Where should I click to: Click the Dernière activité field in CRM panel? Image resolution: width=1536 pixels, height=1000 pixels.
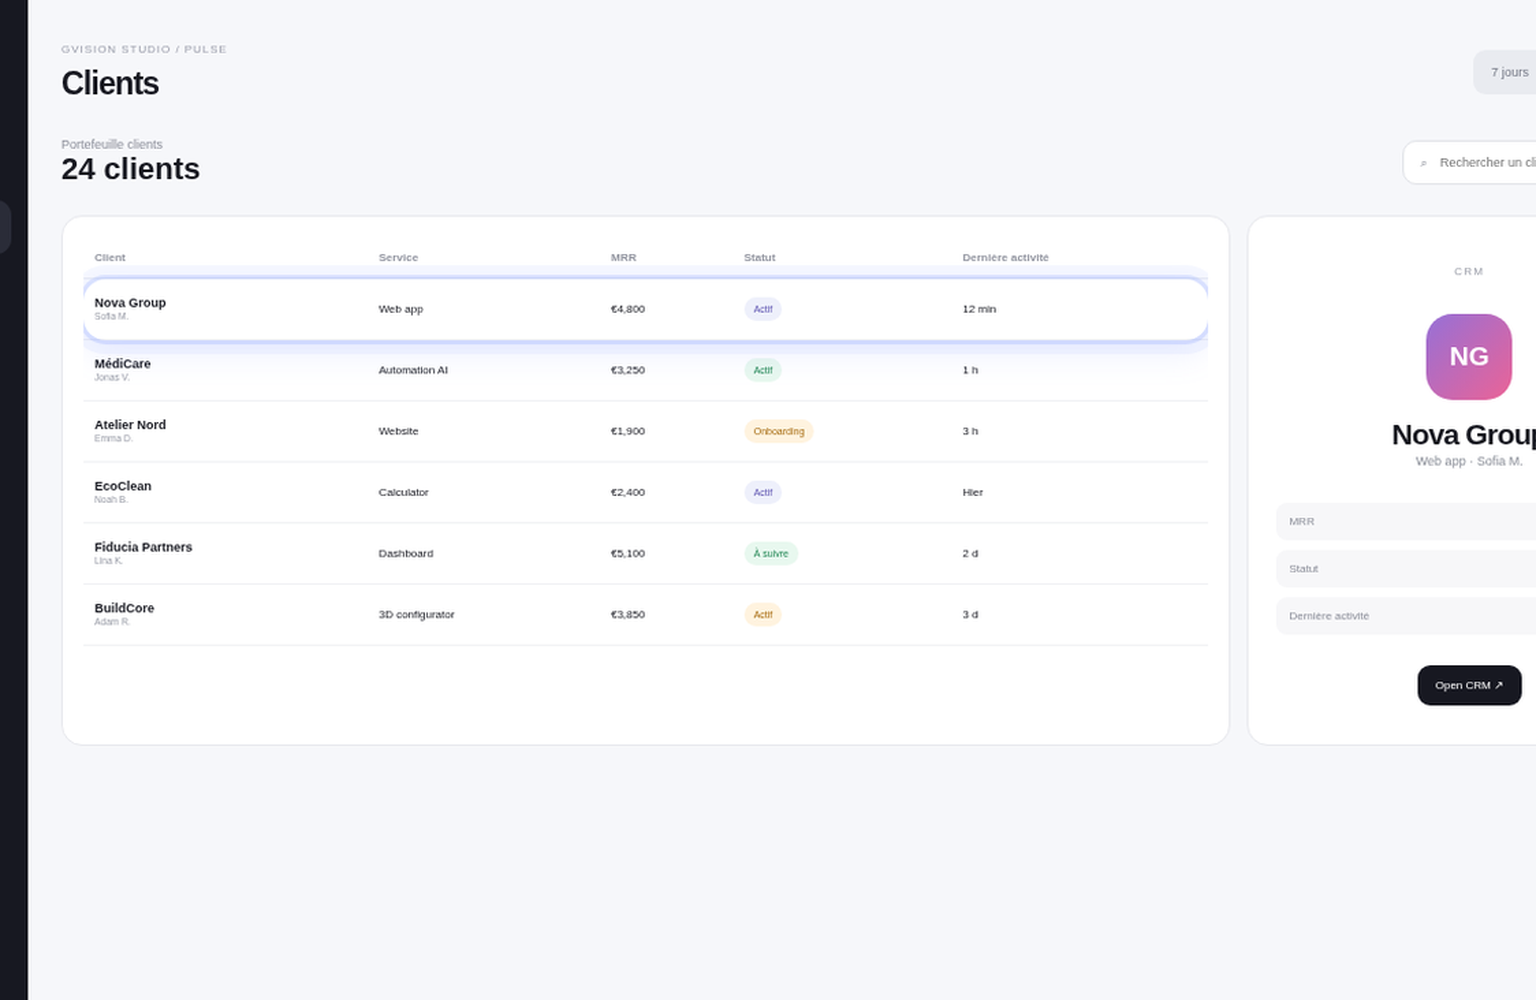pyautogui.click(x=1406, y=616)
